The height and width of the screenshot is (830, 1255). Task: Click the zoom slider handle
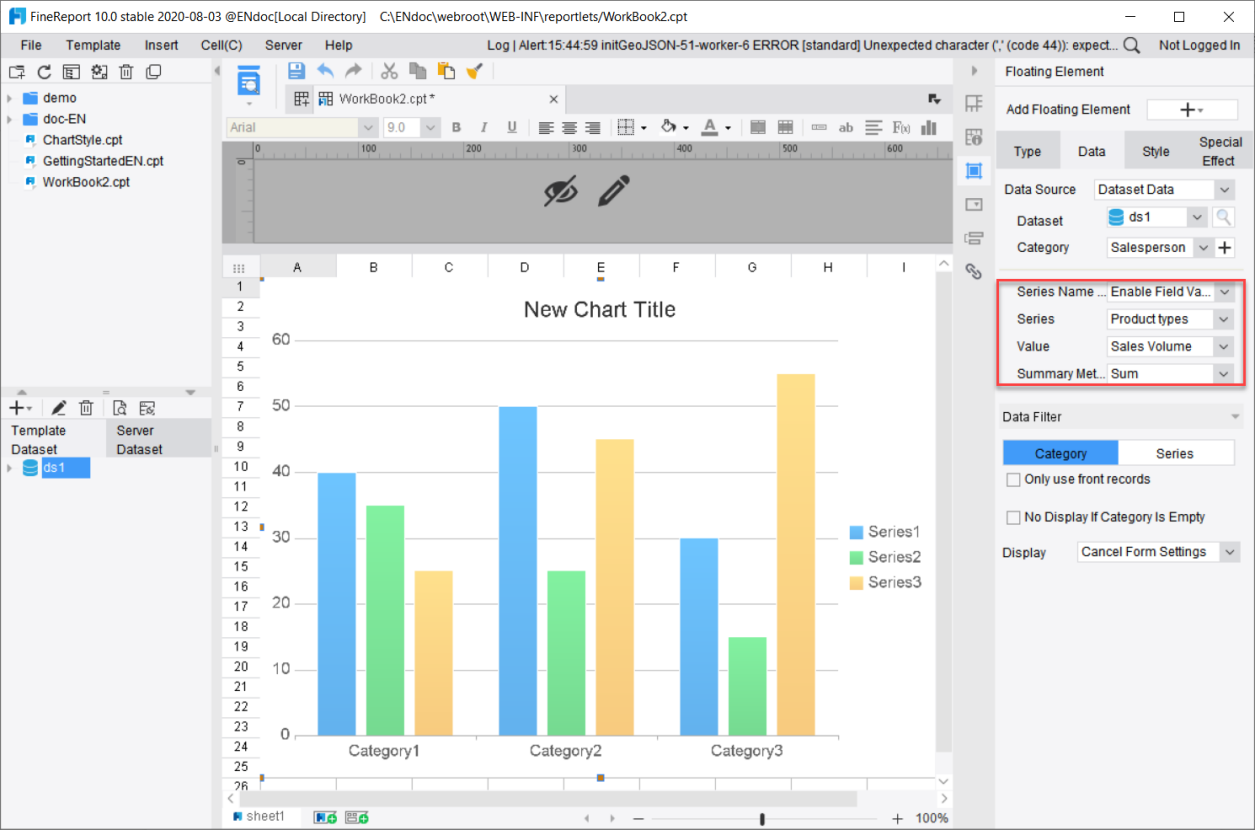click(762, 819)
